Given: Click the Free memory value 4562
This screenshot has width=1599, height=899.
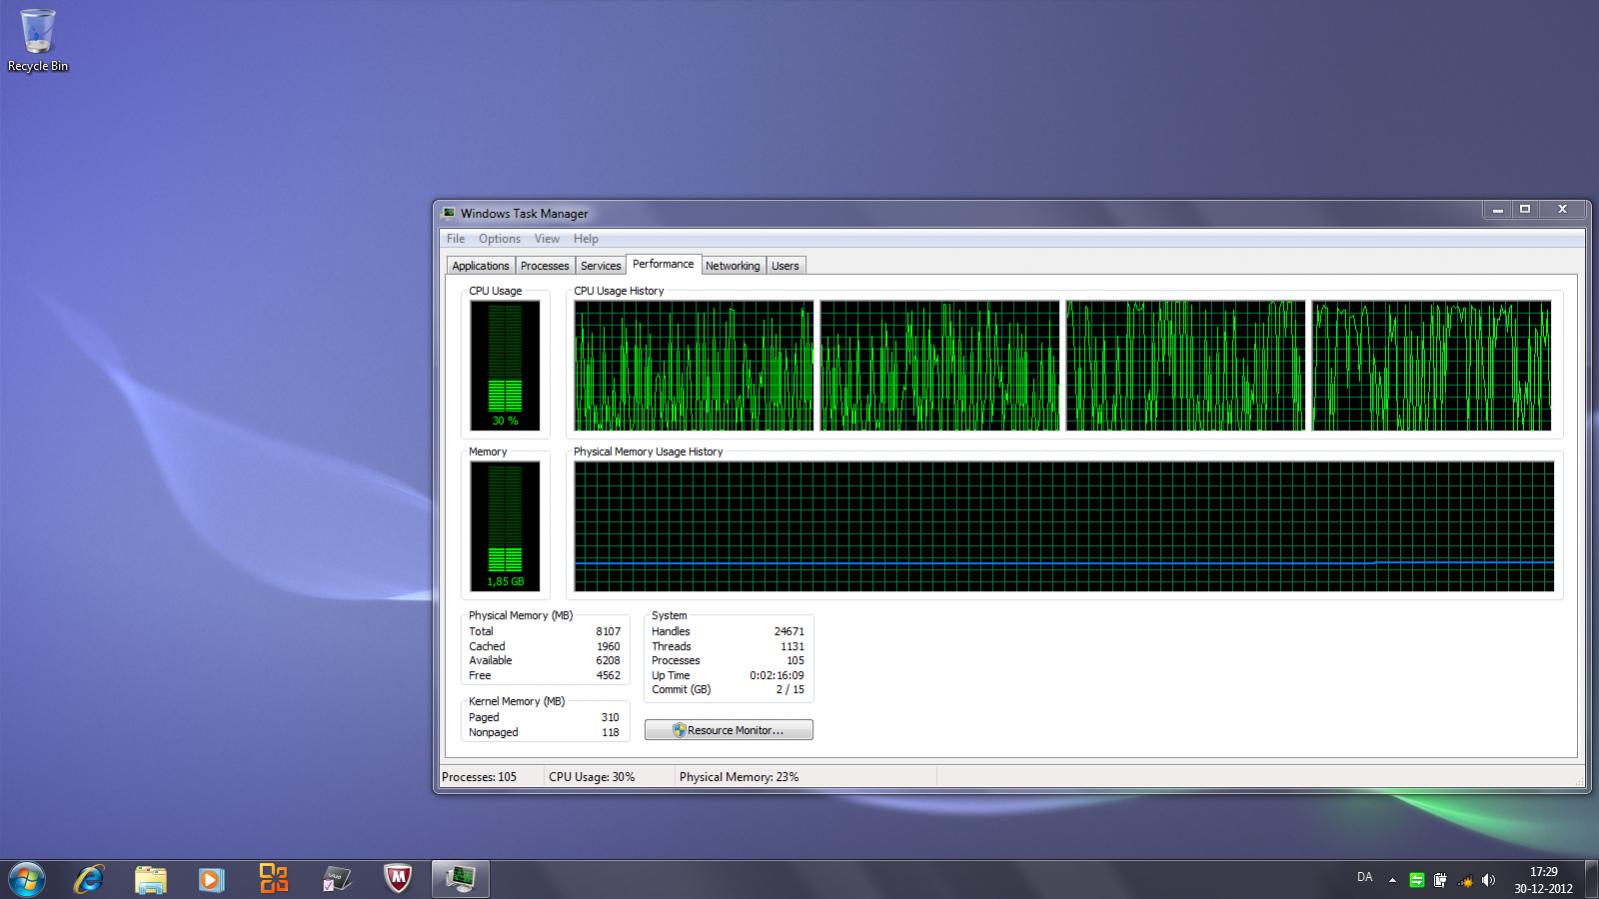Looking at the screenshot, I should coord(608,676).
